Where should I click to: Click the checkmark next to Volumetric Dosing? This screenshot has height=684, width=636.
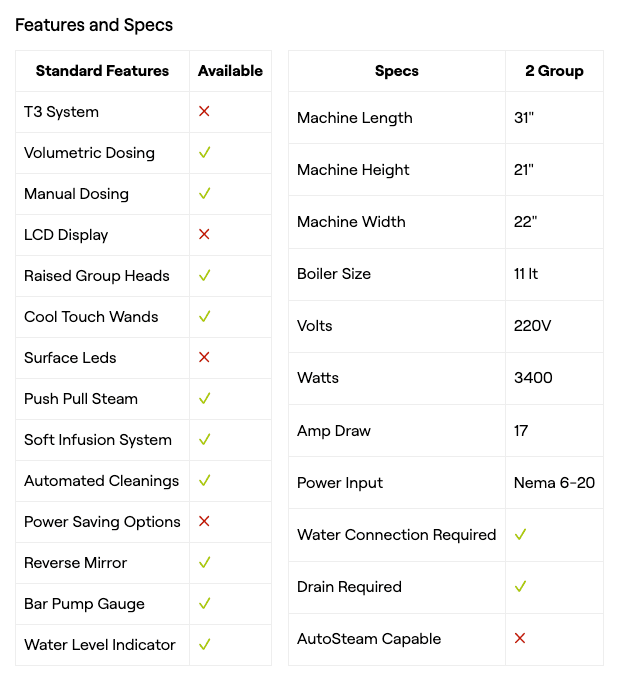point(204,153)
